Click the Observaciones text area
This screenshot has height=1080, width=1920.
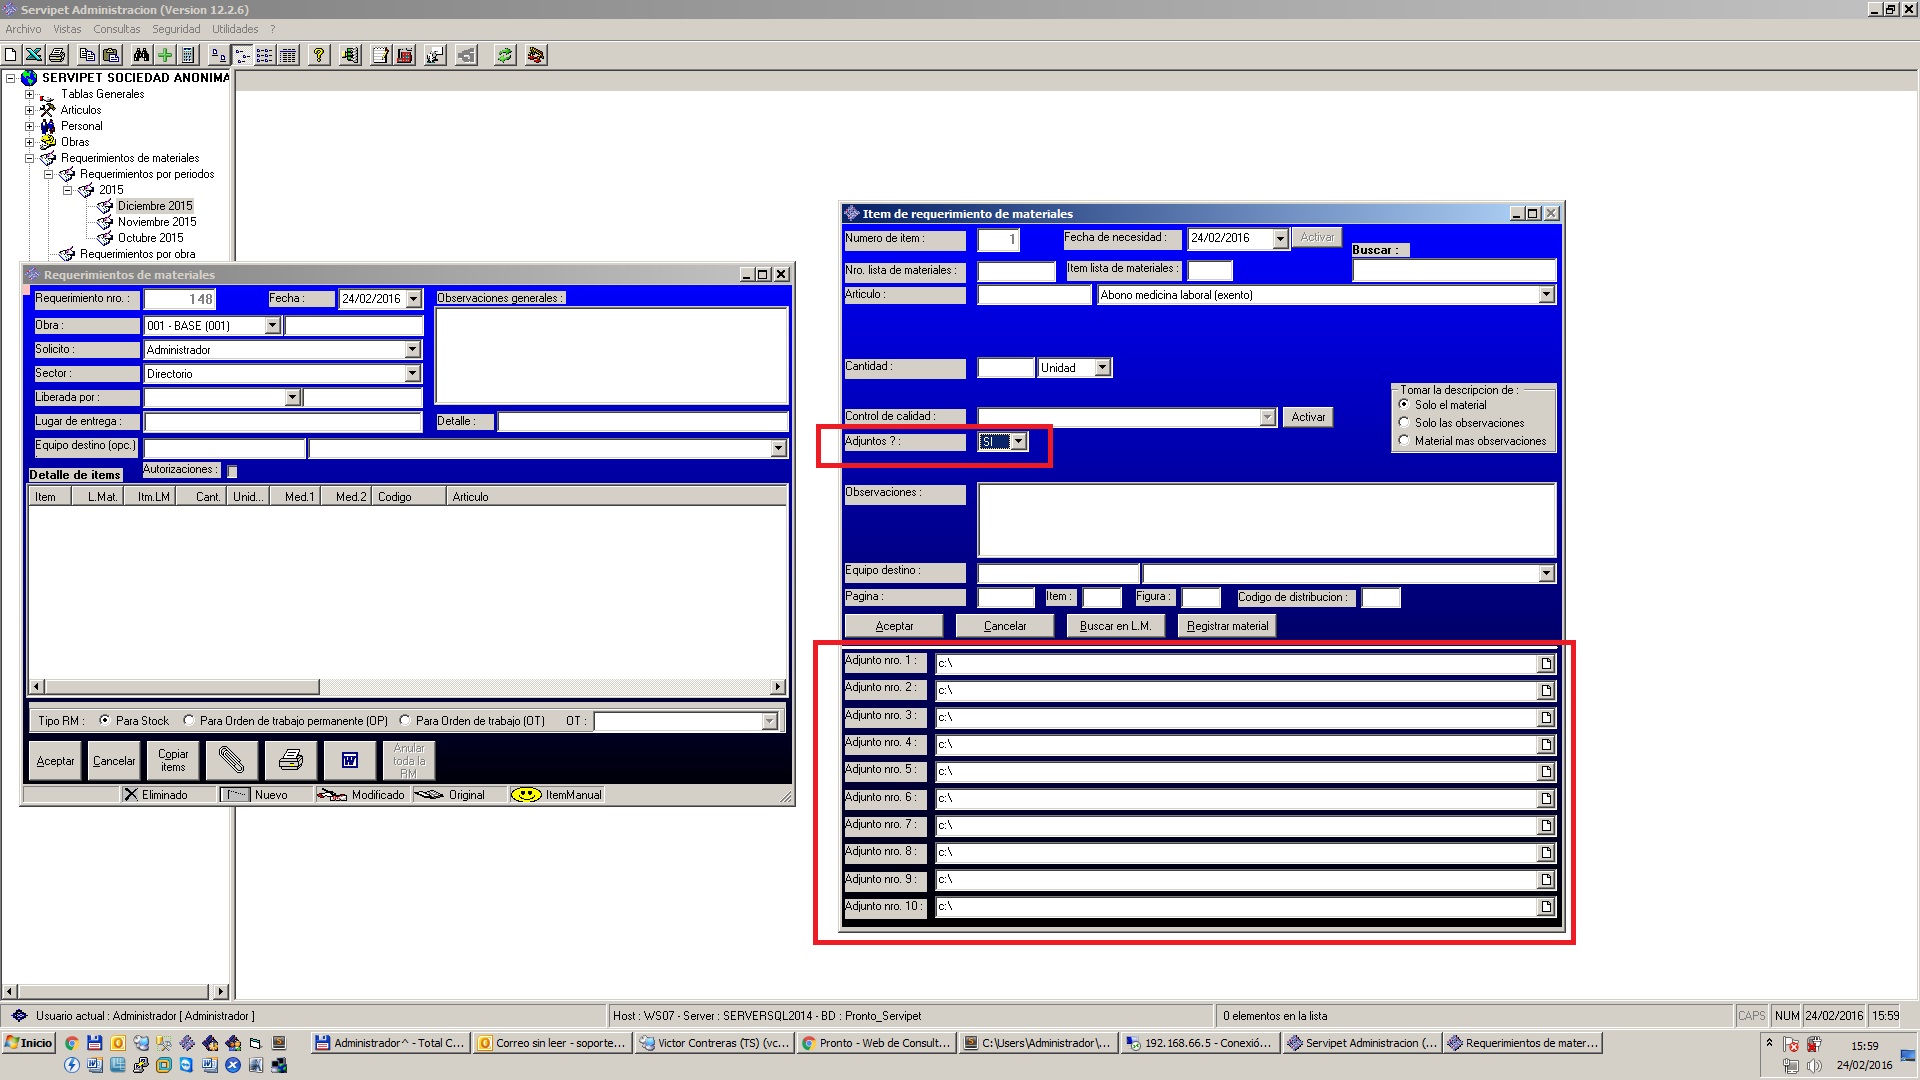click(1266, 520)
